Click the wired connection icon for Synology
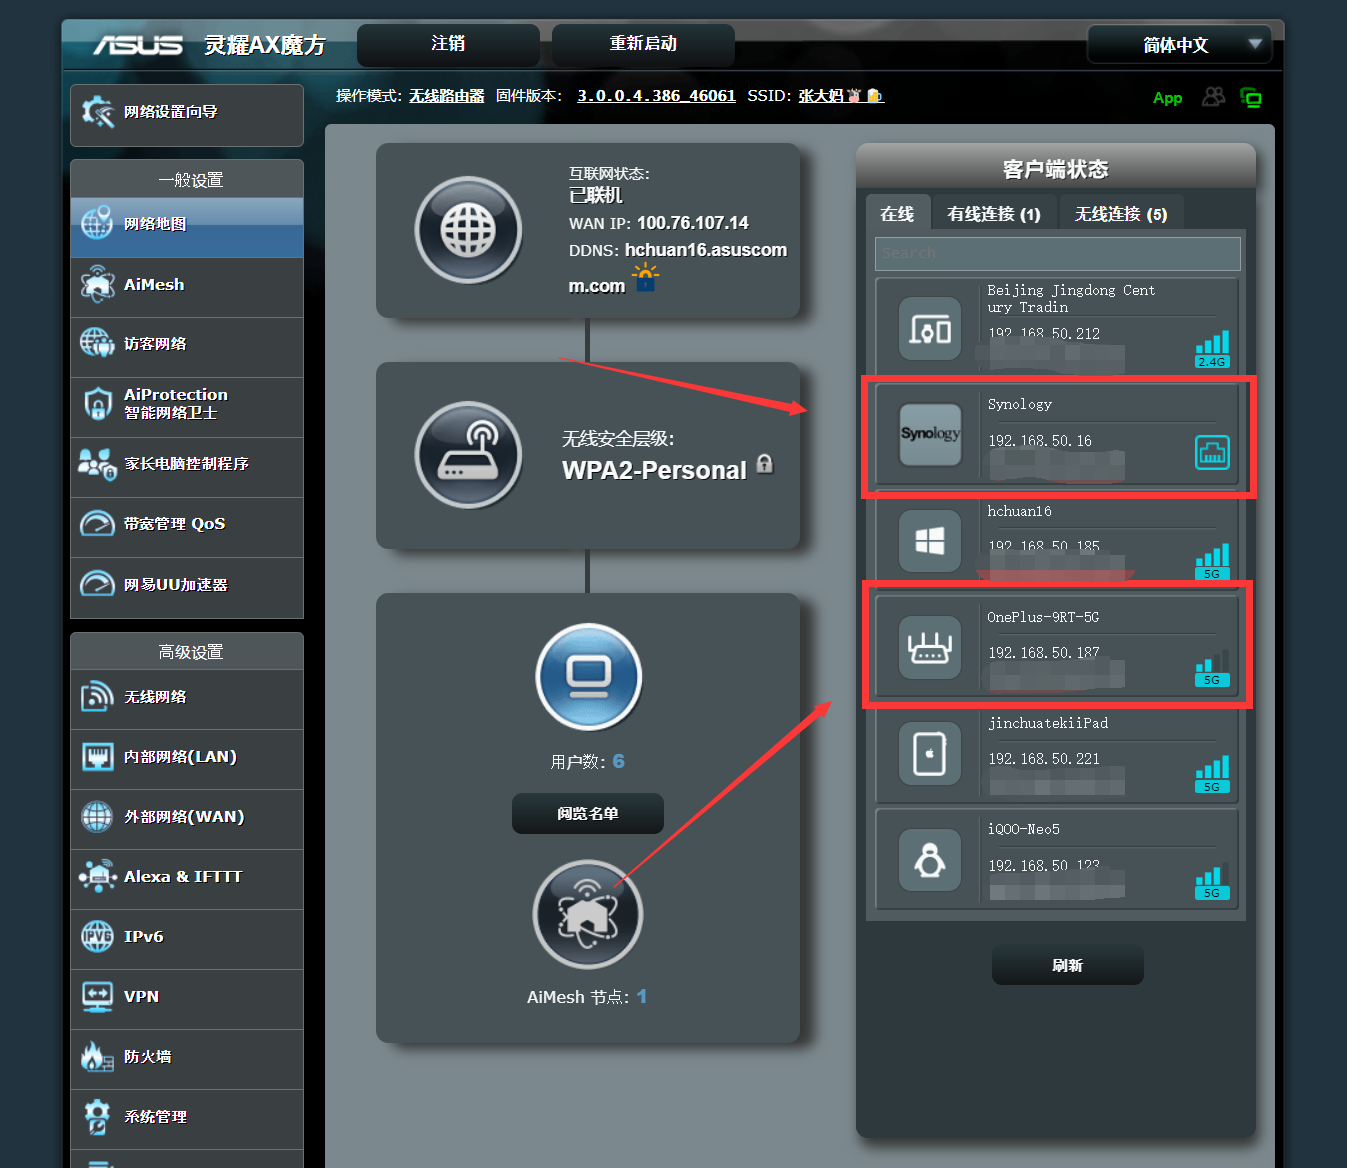This screenshot has height=1168, width=1347. click(x=1212, y=453)
